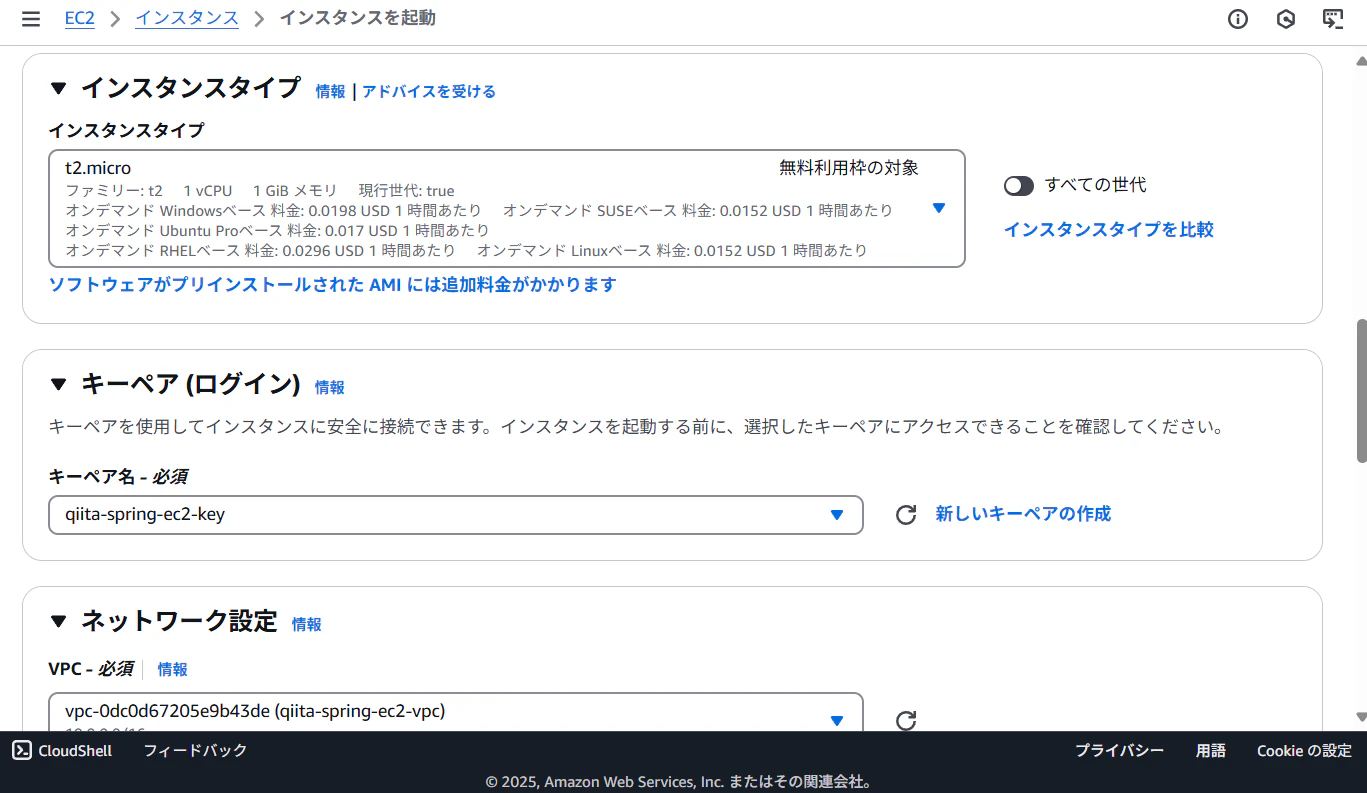Image resolution: width=1367 pixels, height=793 pixels.
Task: Open プライバシー footer link
Action: [x=1119, y=751]
